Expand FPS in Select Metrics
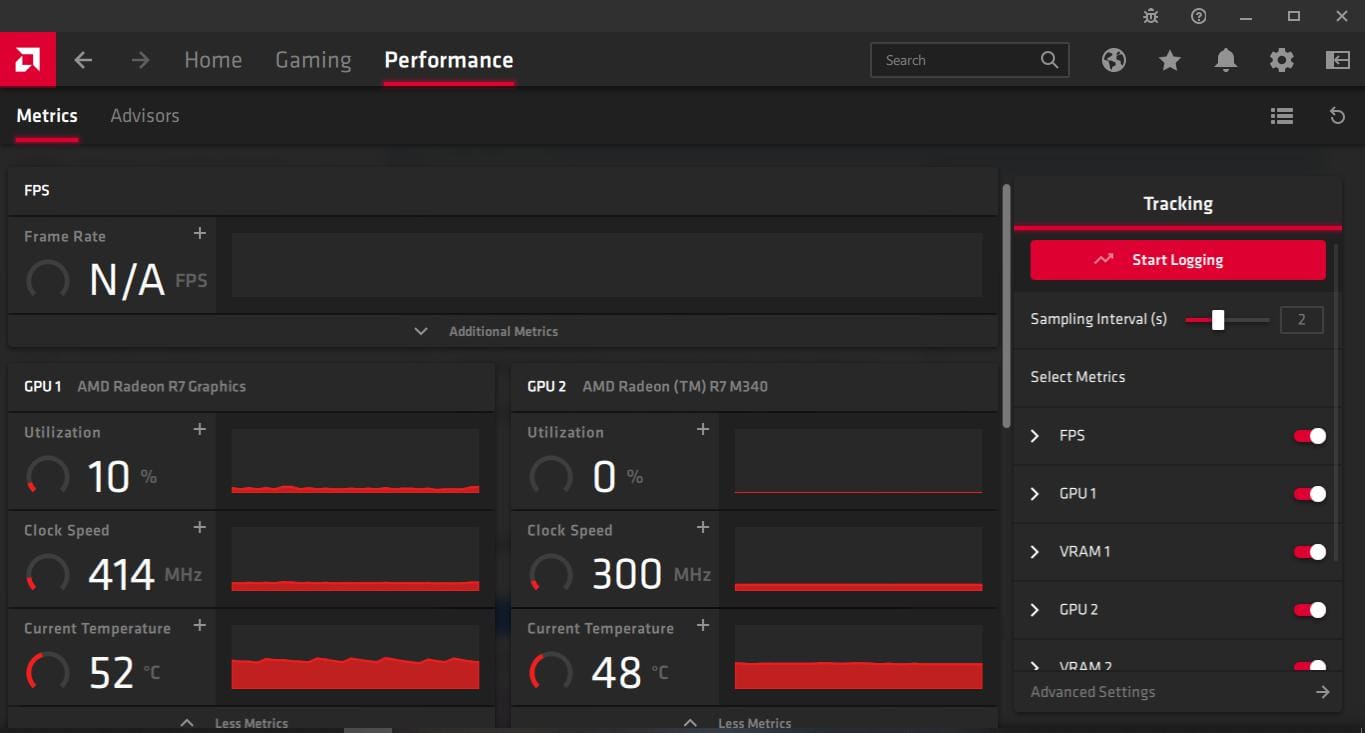 pos(1035,436)
